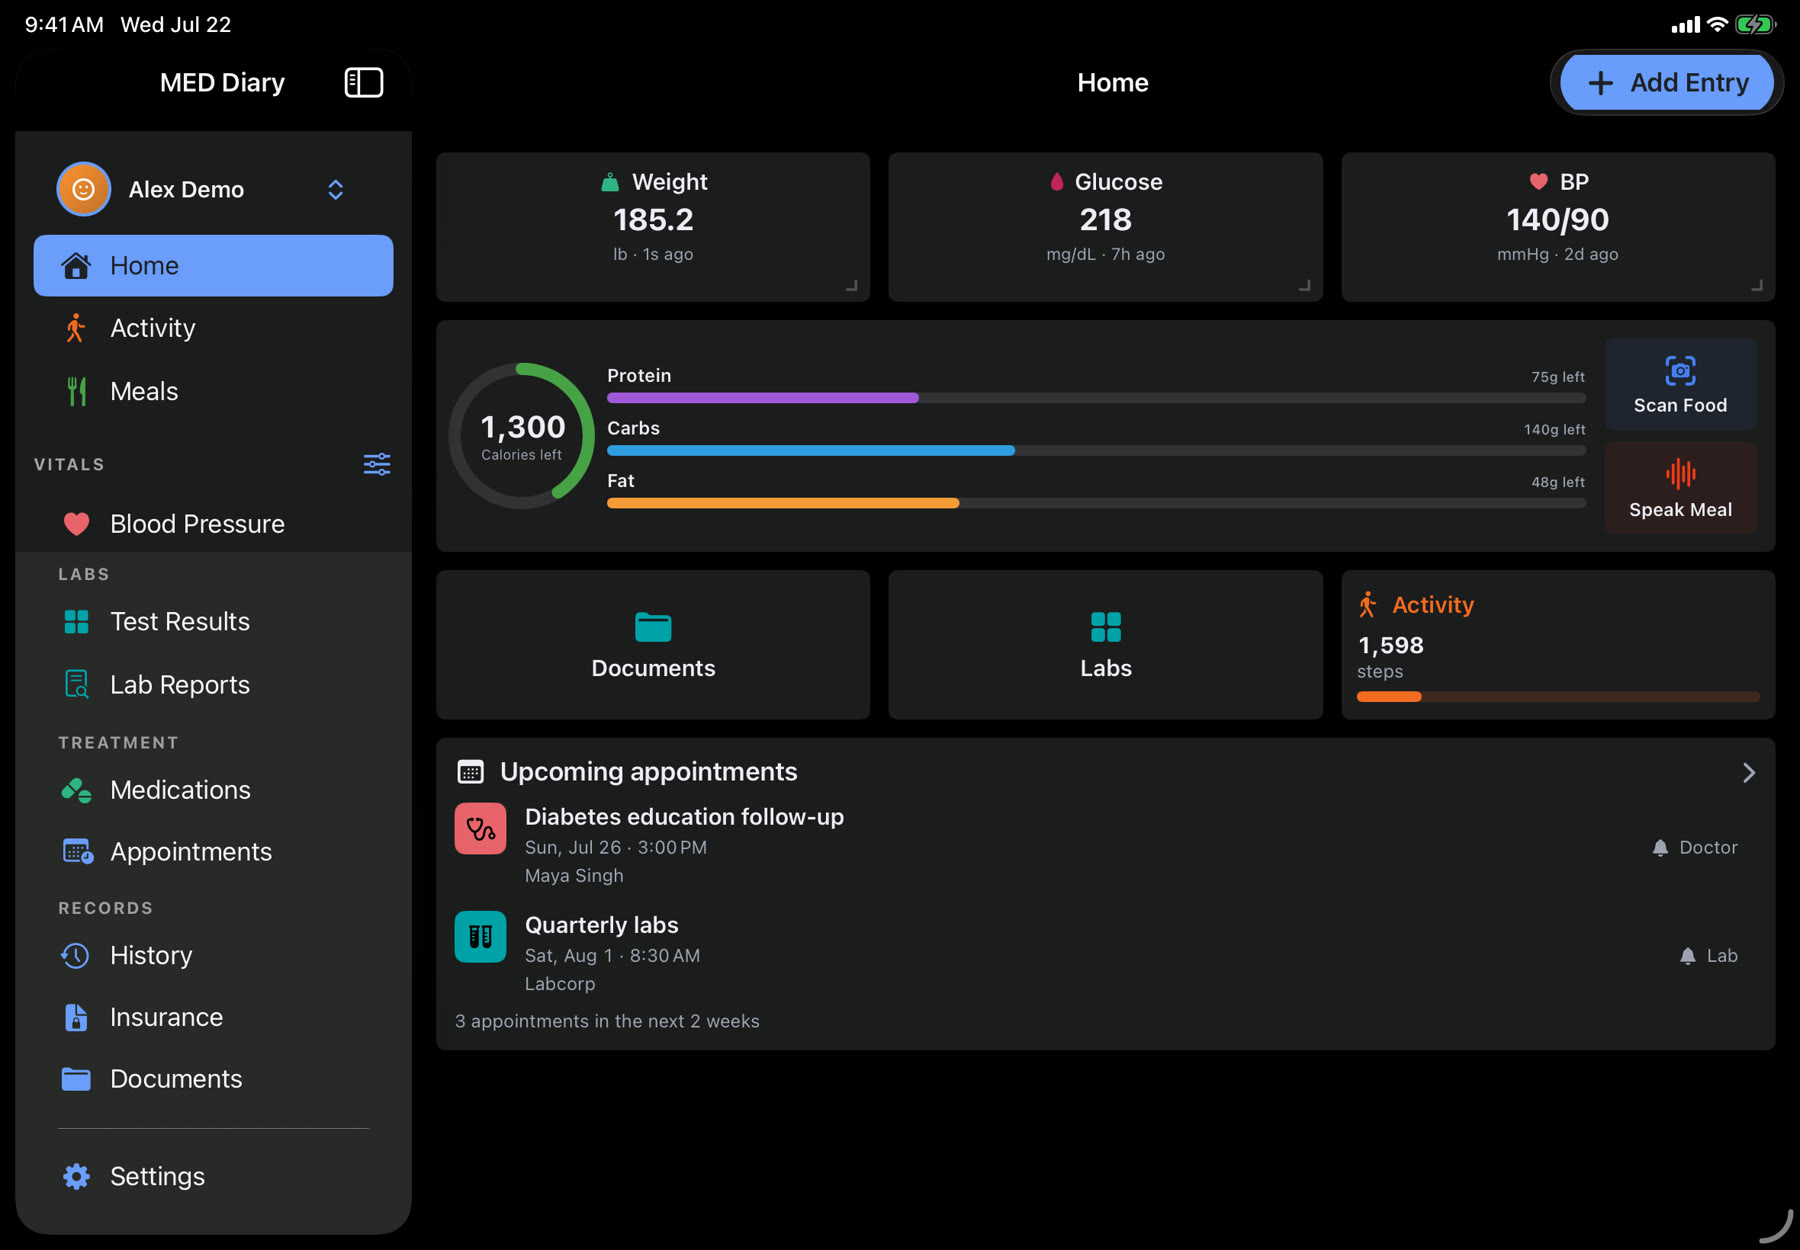Tap the Scan Food button
This screenshot has height=1250, width=1800.
click(1680, 384)
